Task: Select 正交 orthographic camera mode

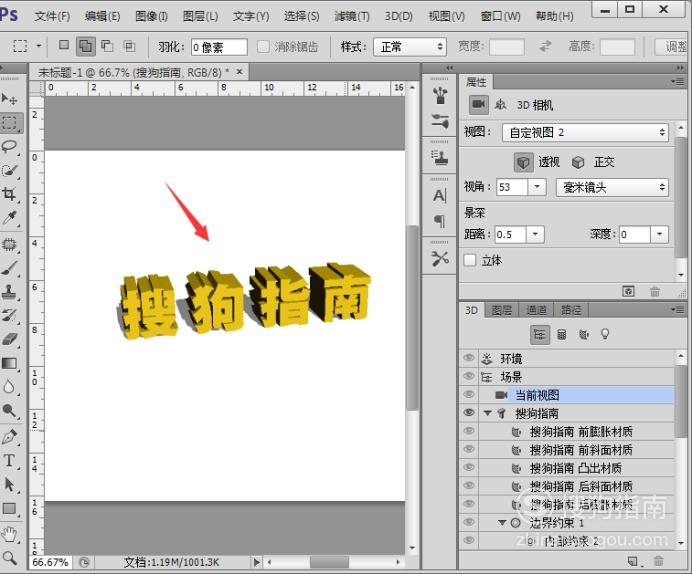Action: (578, 162)
